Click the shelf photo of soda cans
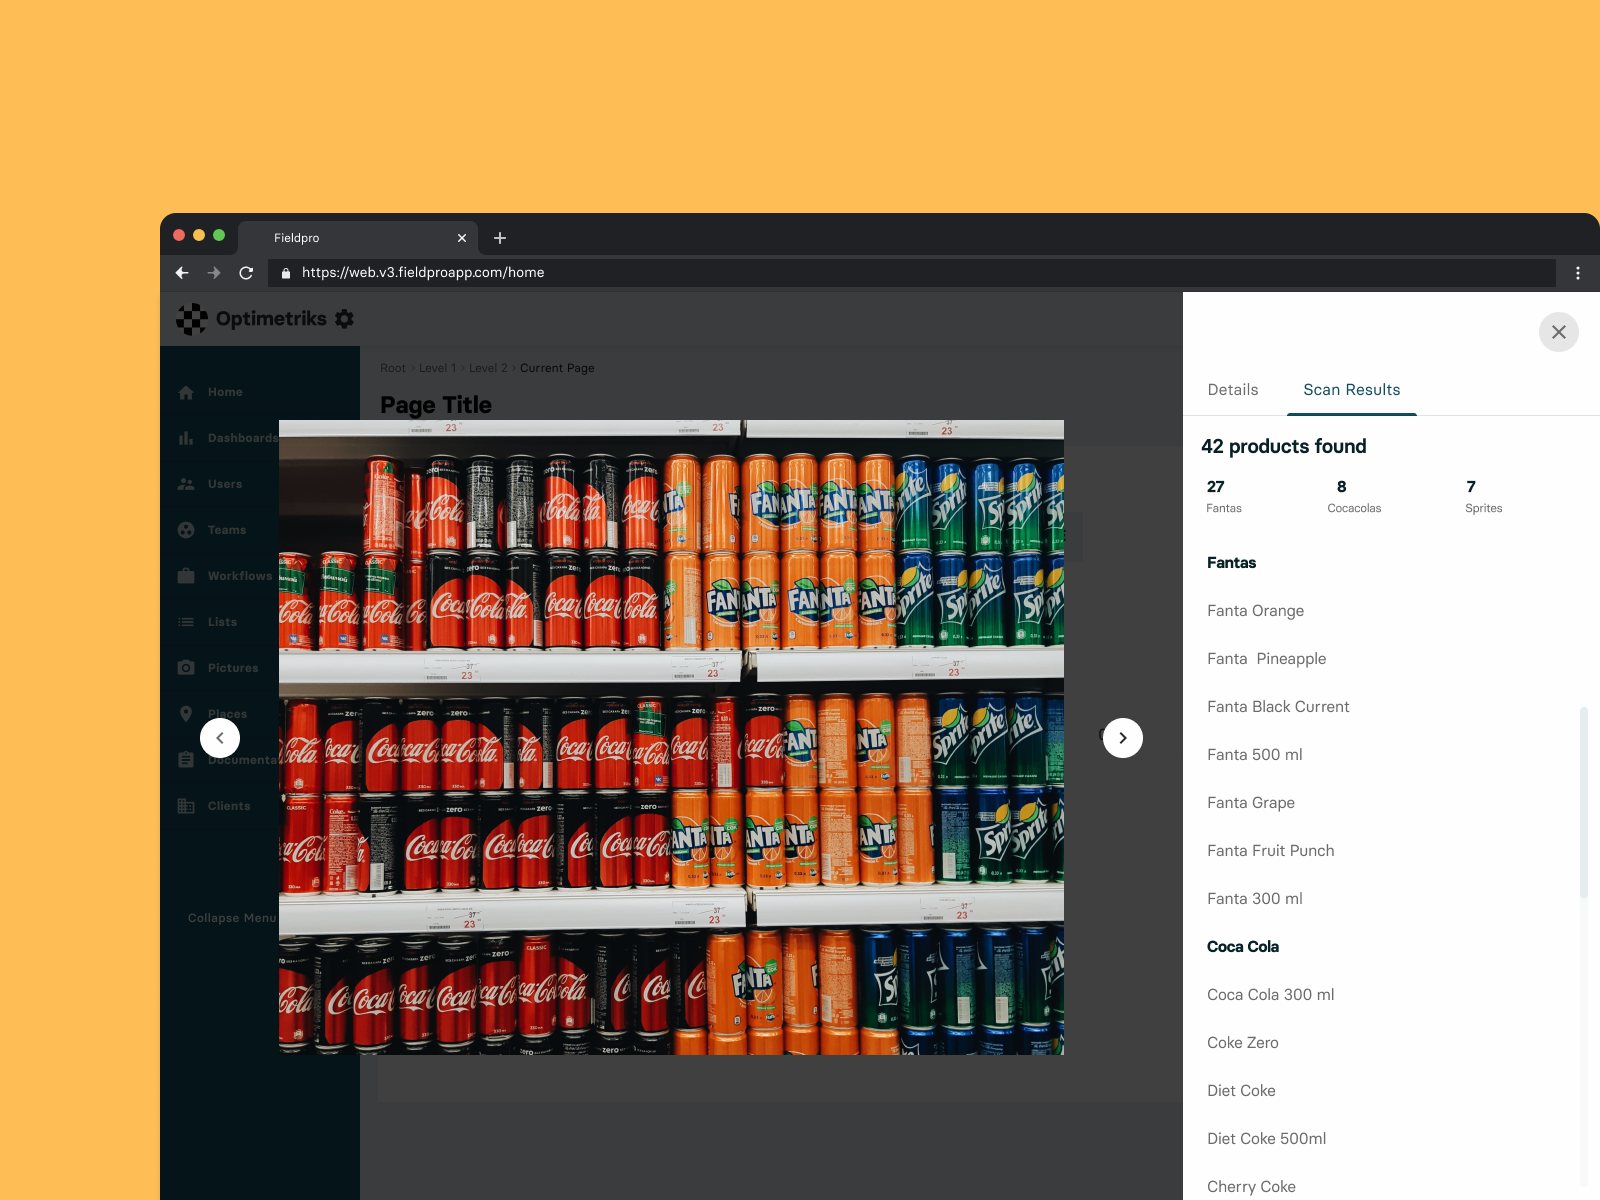The height and width of the screenshot is (1200, 1600). coord(671,738)
